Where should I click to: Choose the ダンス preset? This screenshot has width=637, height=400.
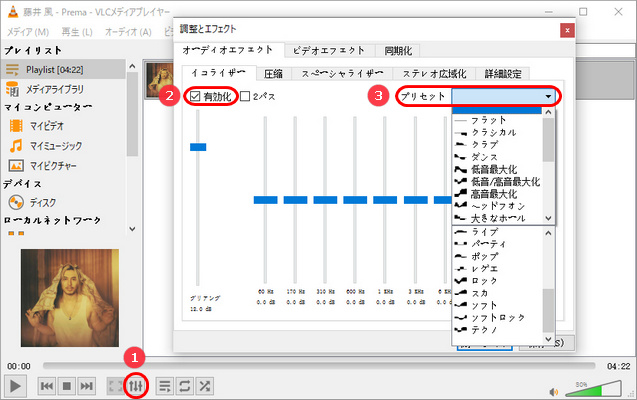click(x=497, y=157)
